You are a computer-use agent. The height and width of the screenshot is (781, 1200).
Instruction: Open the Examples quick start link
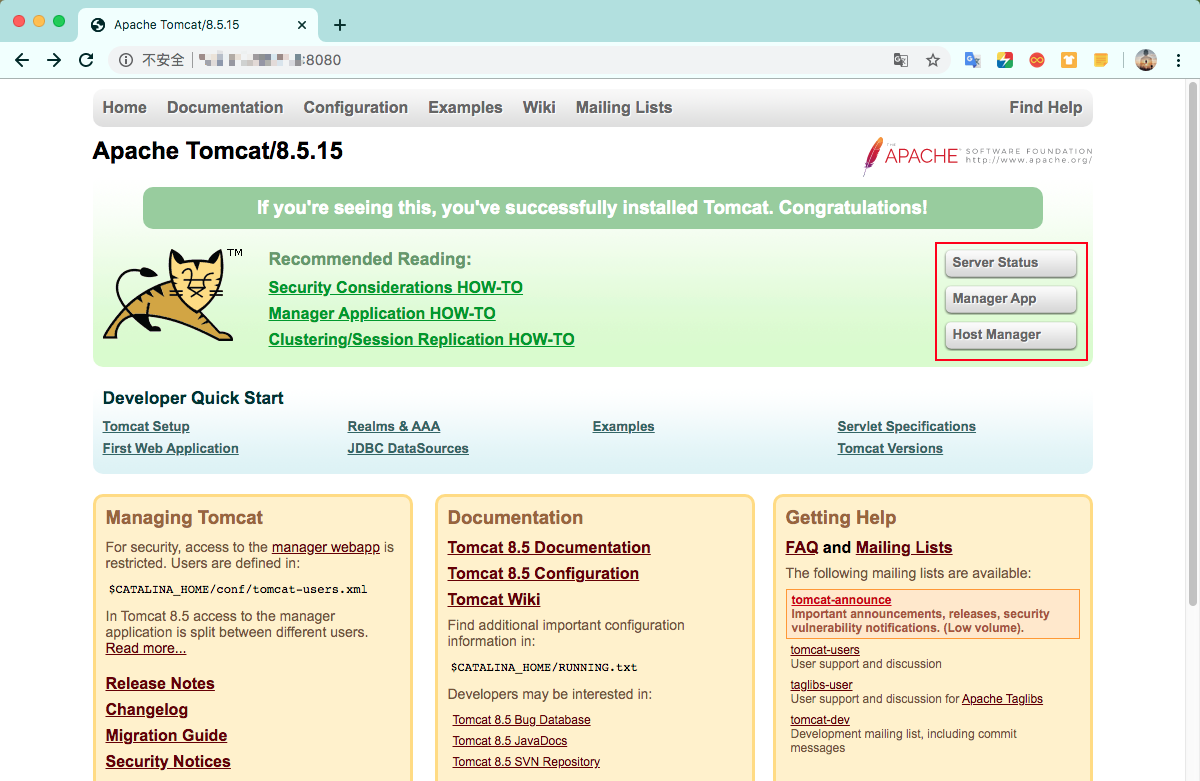pyautogui.click(x=624, y=427)
